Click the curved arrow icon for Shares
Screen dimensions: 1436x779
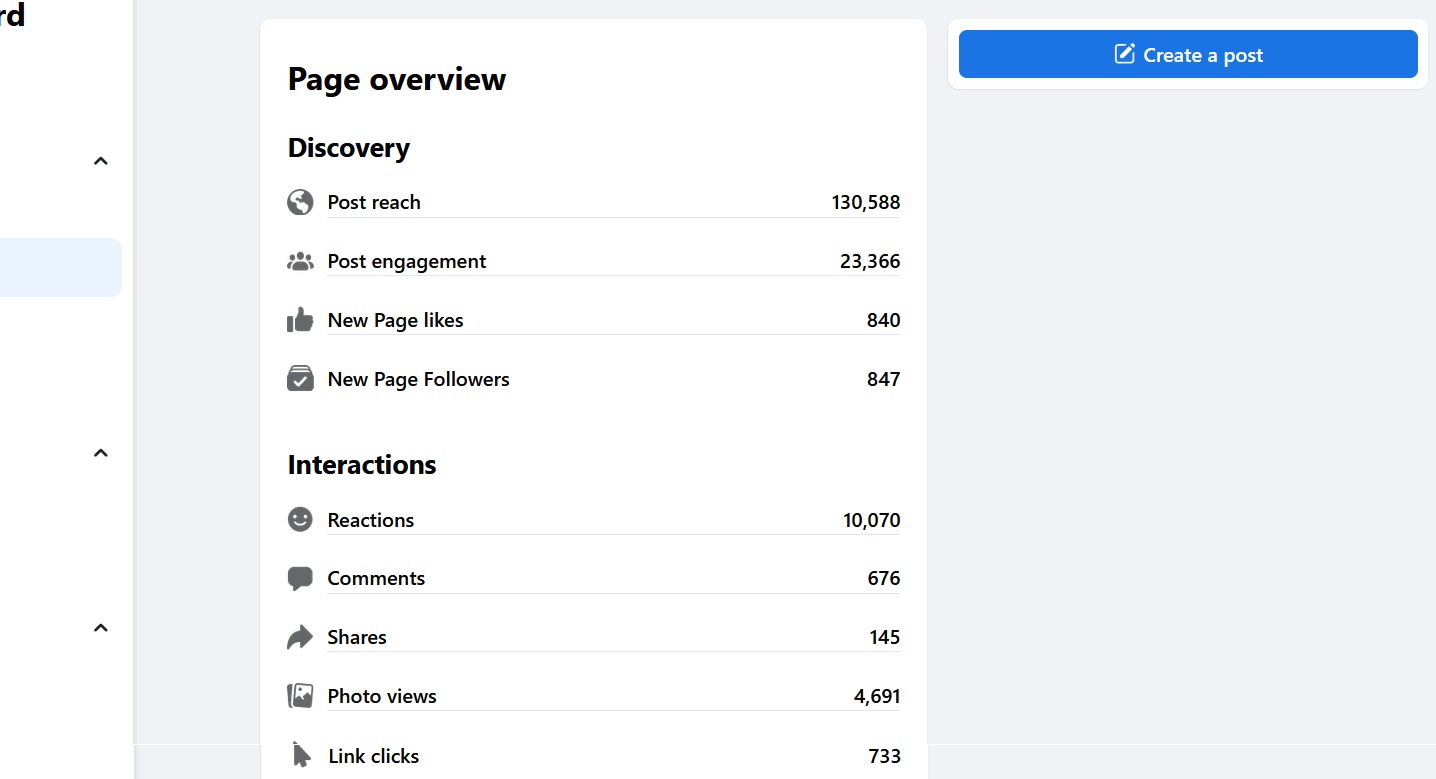(300, 637)
